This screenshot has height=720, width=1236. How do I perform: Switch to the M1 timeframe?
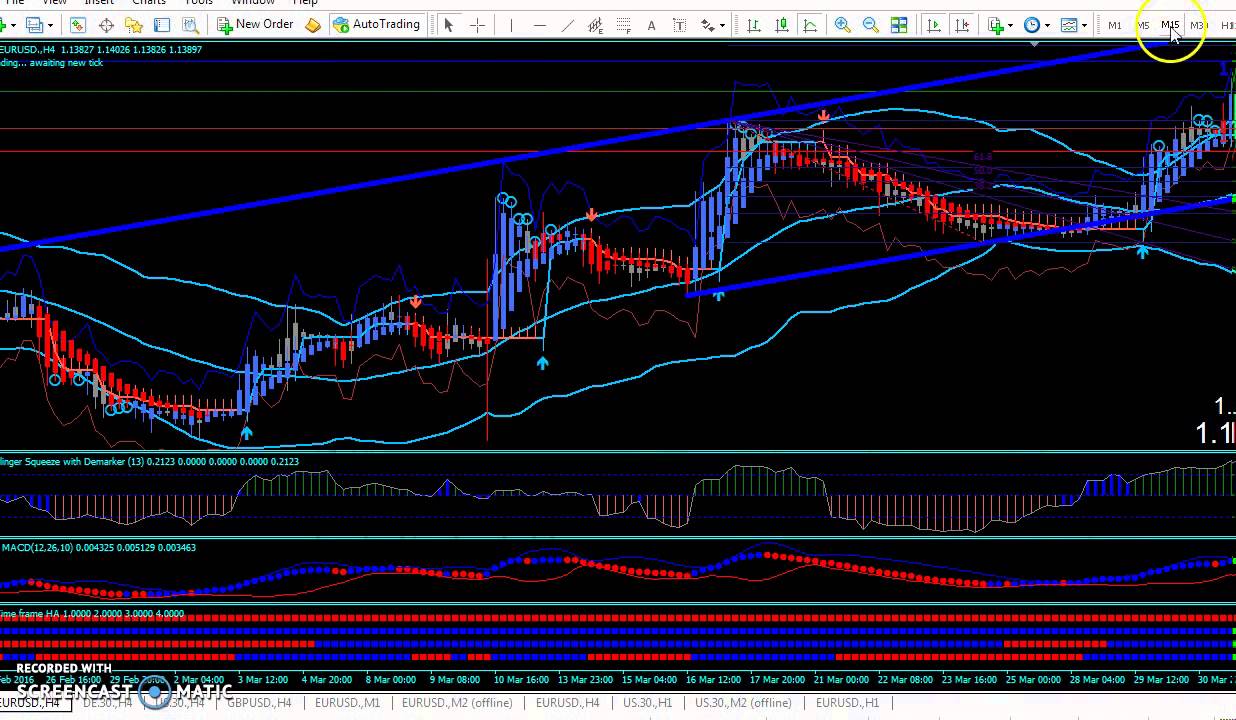click(x=1115, y=25)
